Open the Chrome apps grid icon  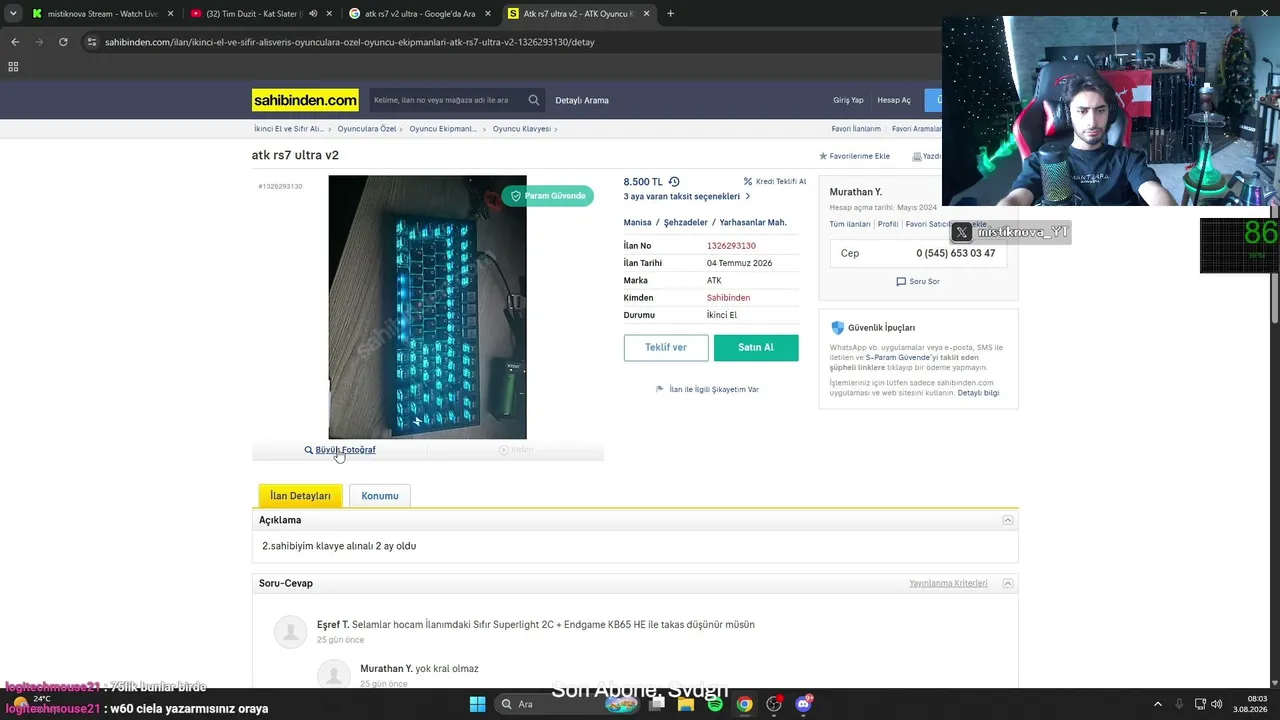coord(13,67)
